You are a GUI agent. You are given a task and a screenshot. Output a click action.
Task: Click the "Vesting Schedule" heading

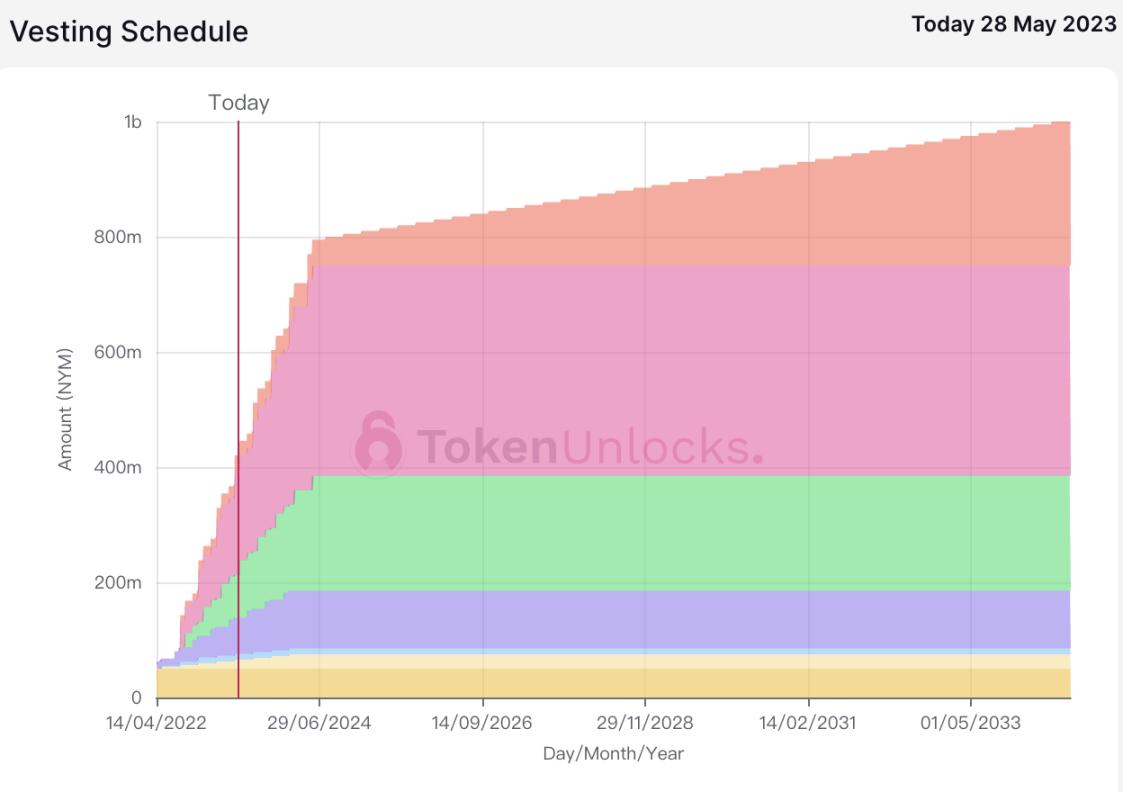(129, 31)
